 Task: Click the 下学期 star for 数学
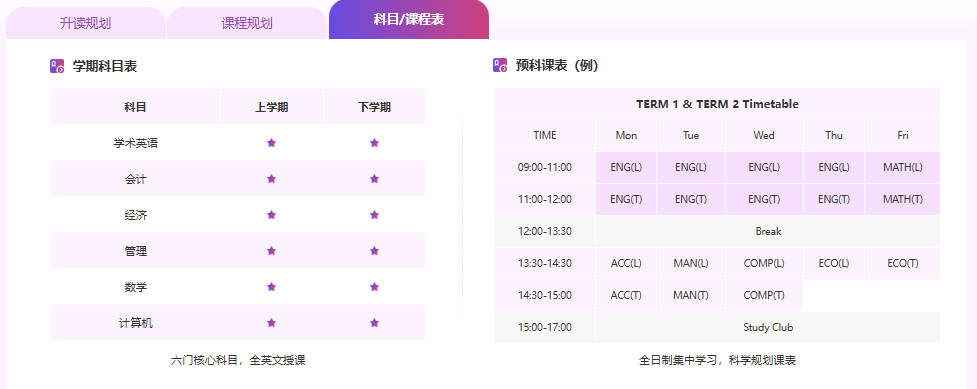(x=374, y=287)
